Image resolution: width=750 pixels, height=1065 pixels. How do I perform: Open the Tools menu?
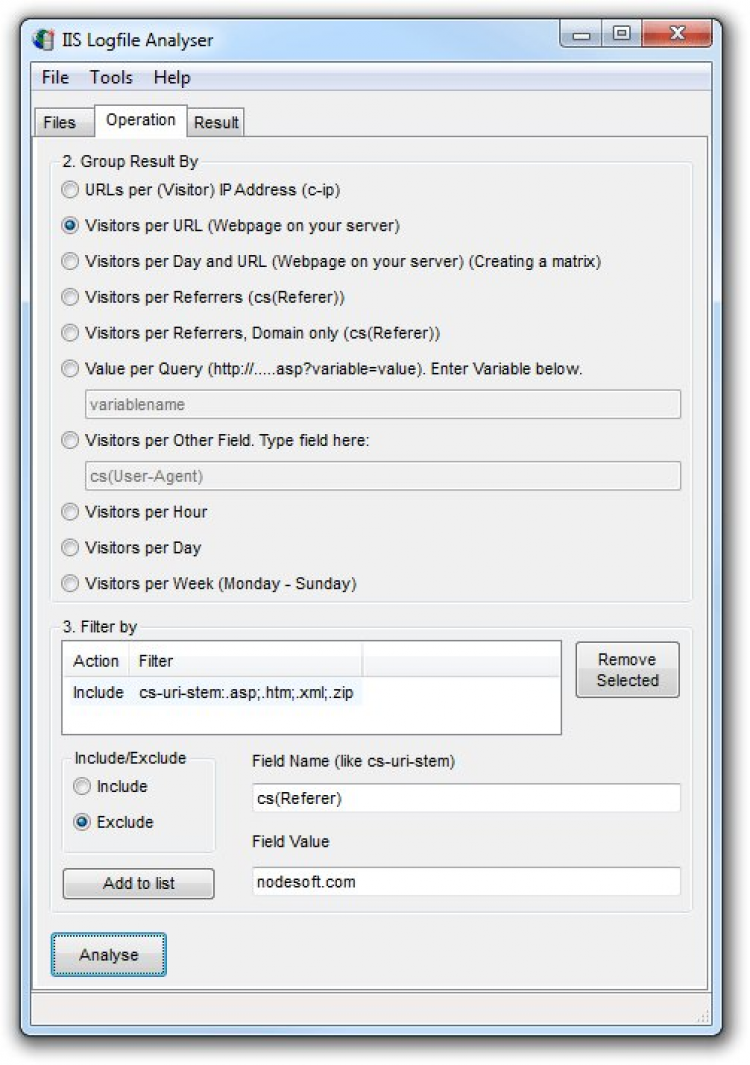[x=111, y=77]
